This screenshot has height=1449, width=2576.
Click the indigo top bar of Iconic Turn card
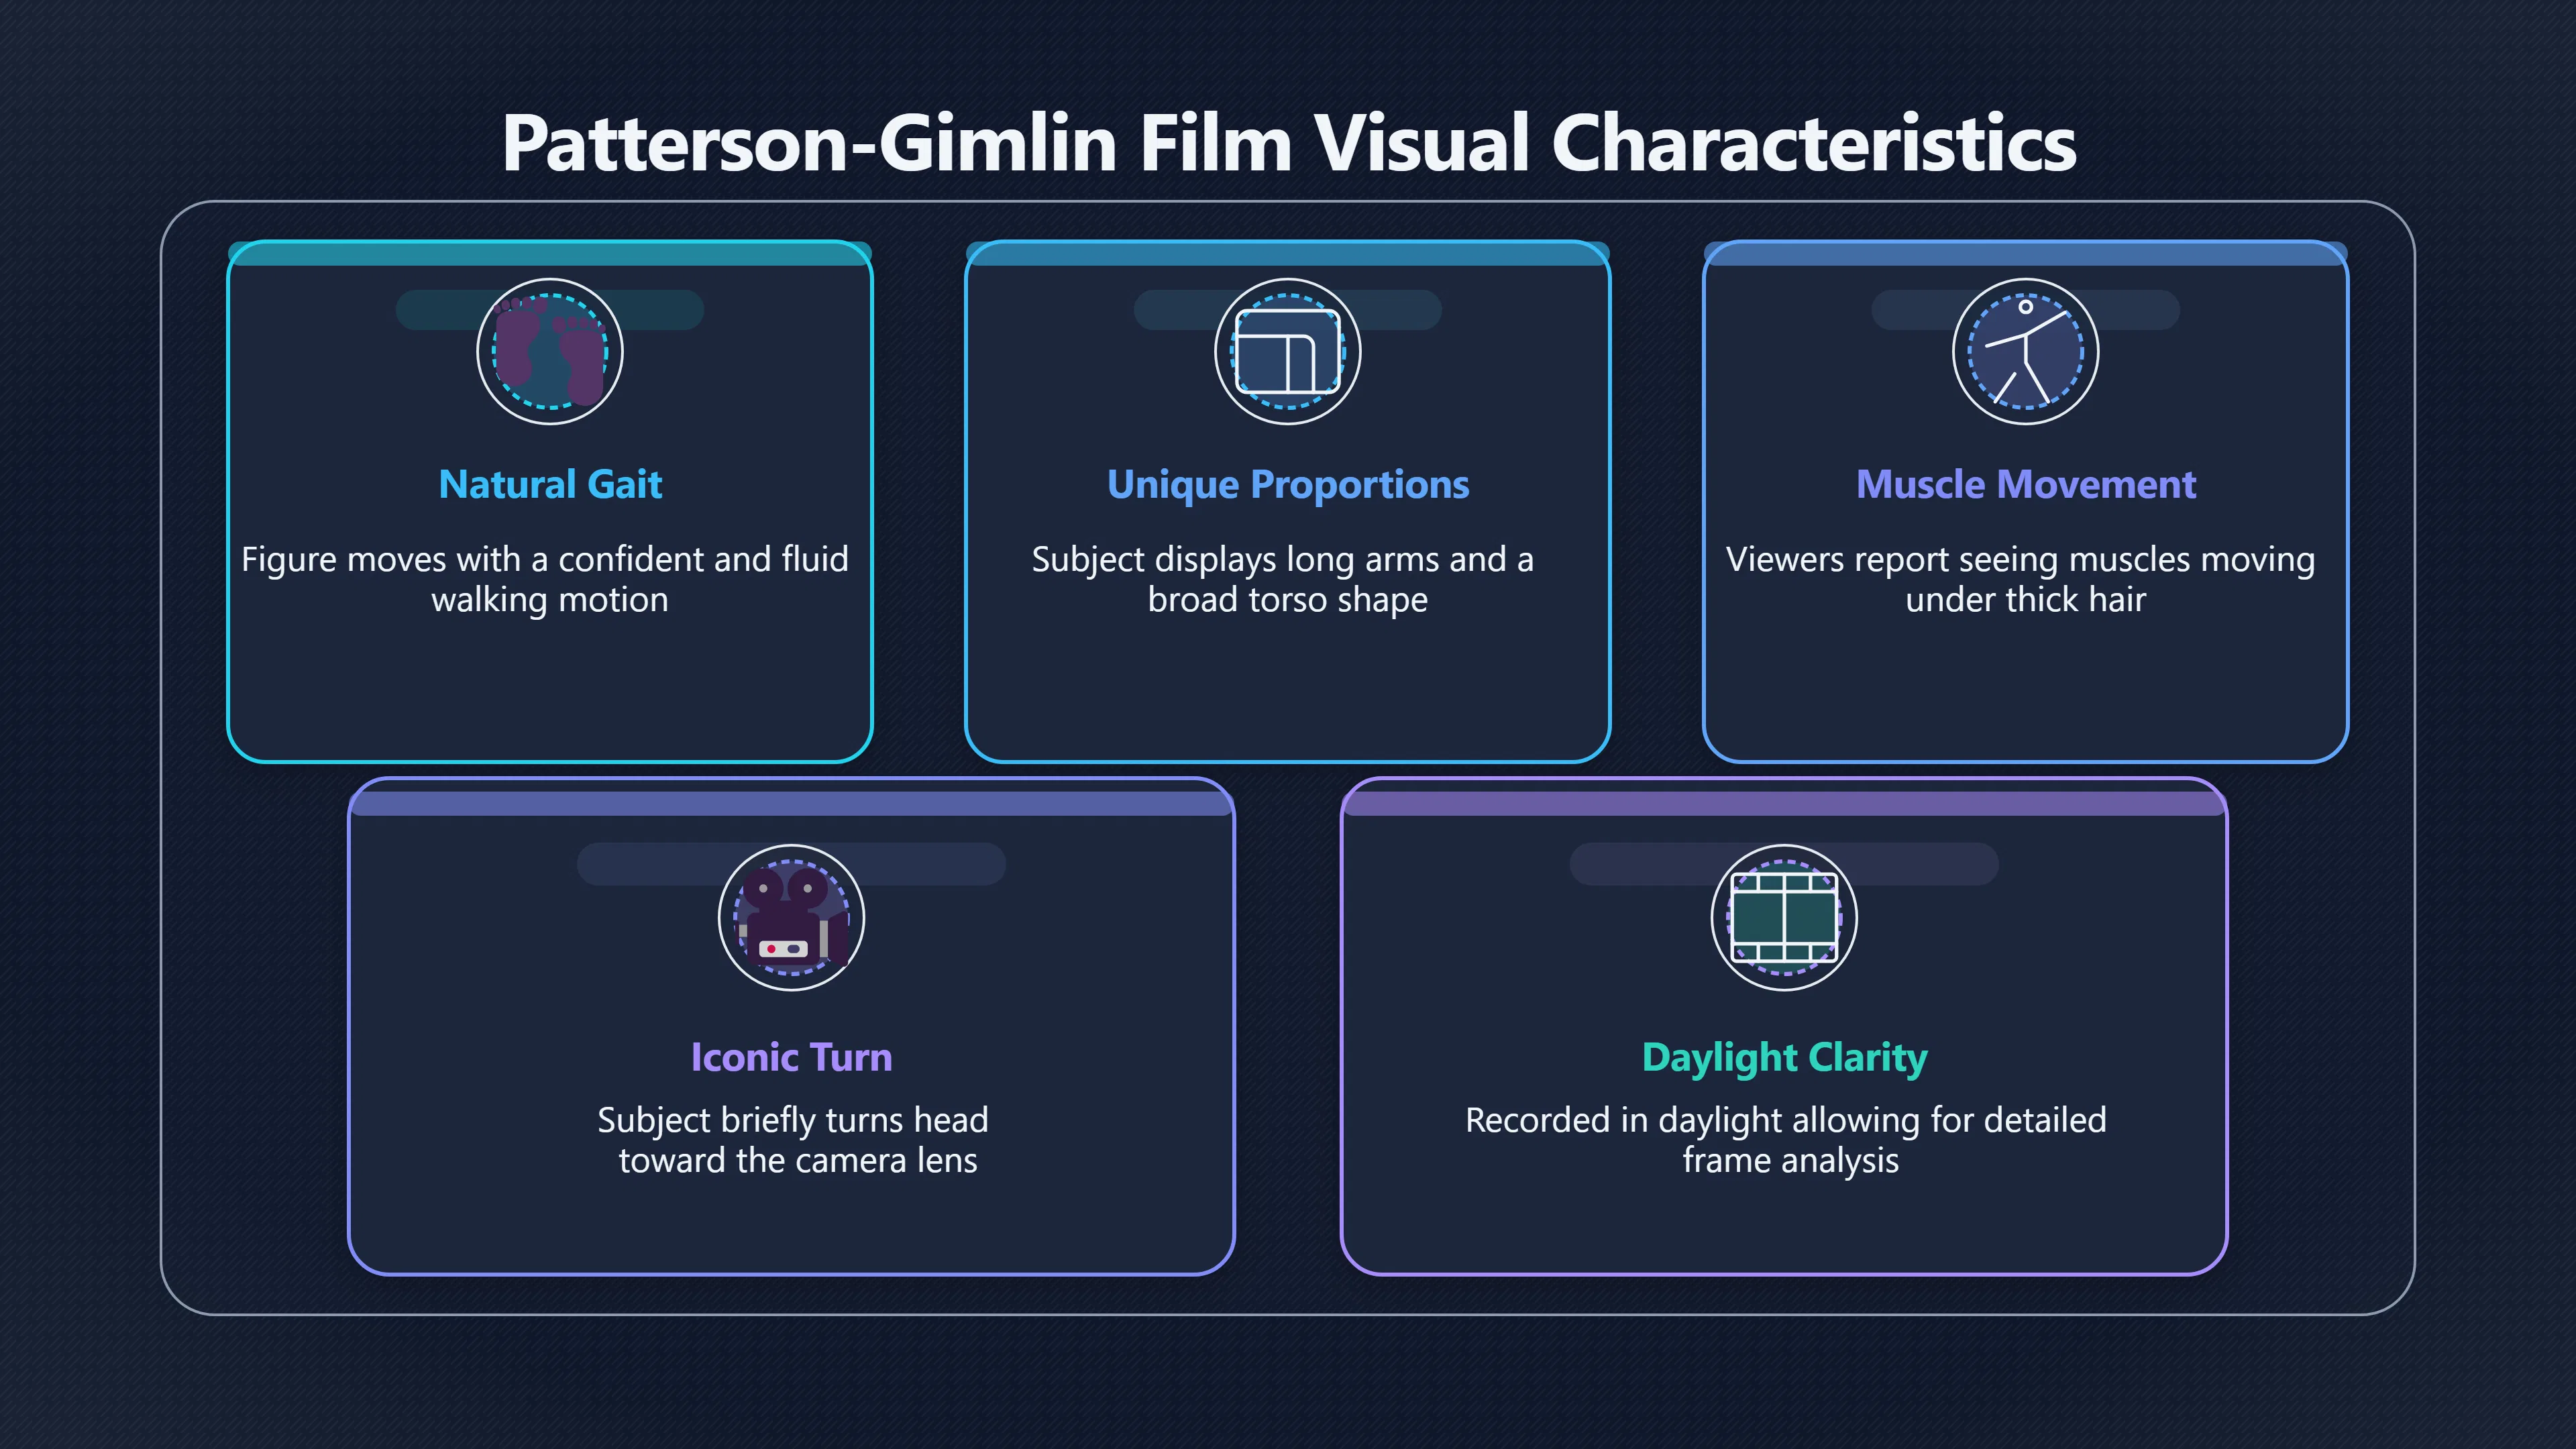point(792,803)
